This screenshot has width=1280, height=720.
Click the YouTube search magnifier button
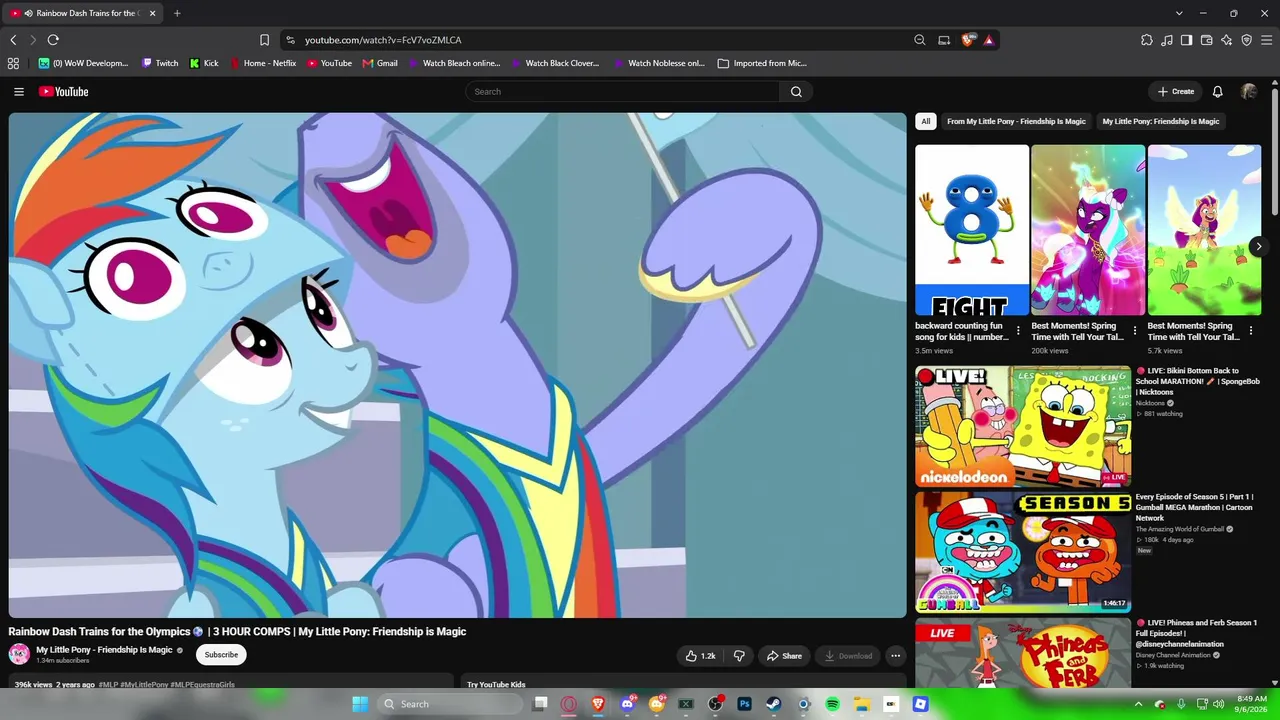tap(796, 92)
